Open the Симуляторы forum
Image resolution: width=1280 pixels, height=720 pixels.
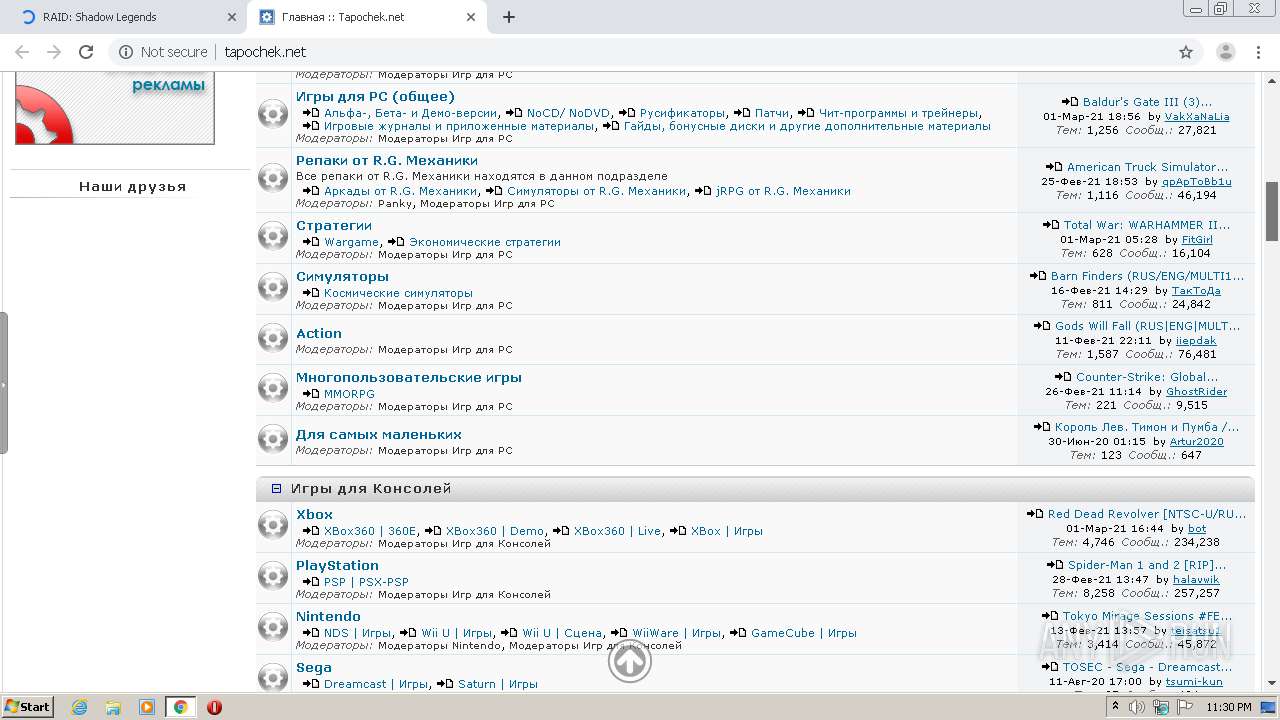coord(342,277)
